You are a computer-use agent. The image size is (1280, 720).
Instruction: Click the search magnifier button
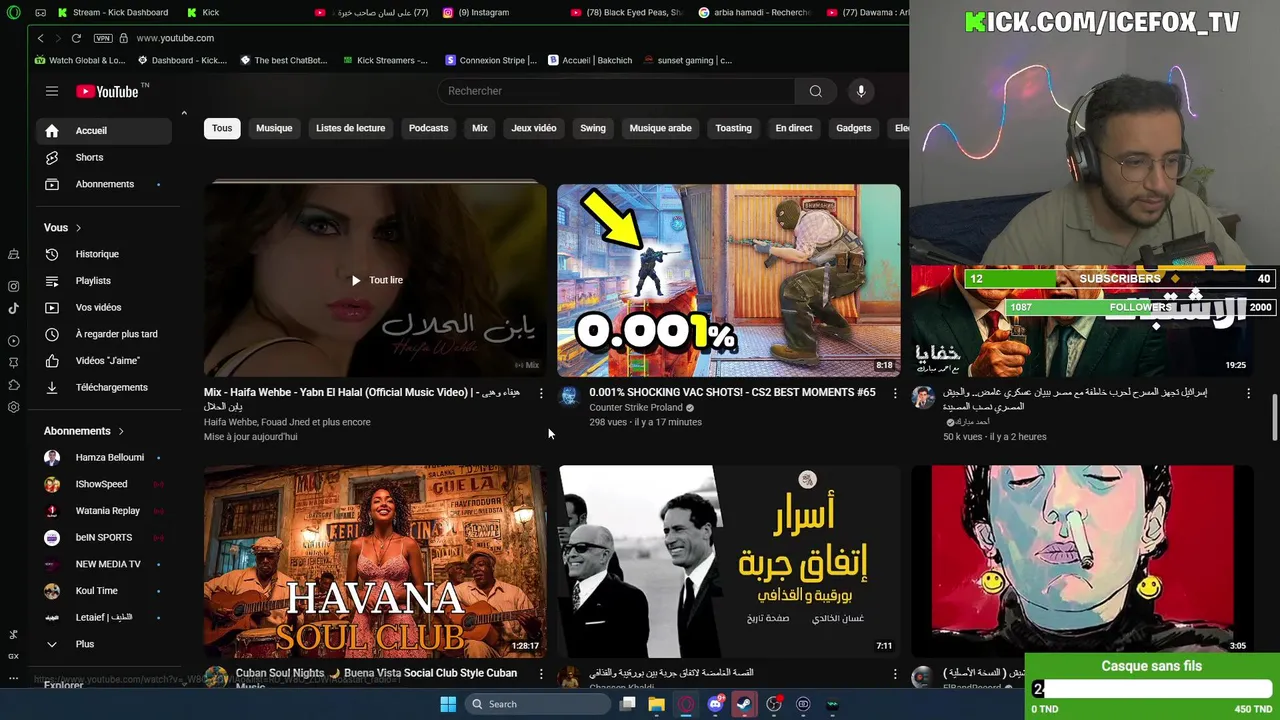point(816,91)
